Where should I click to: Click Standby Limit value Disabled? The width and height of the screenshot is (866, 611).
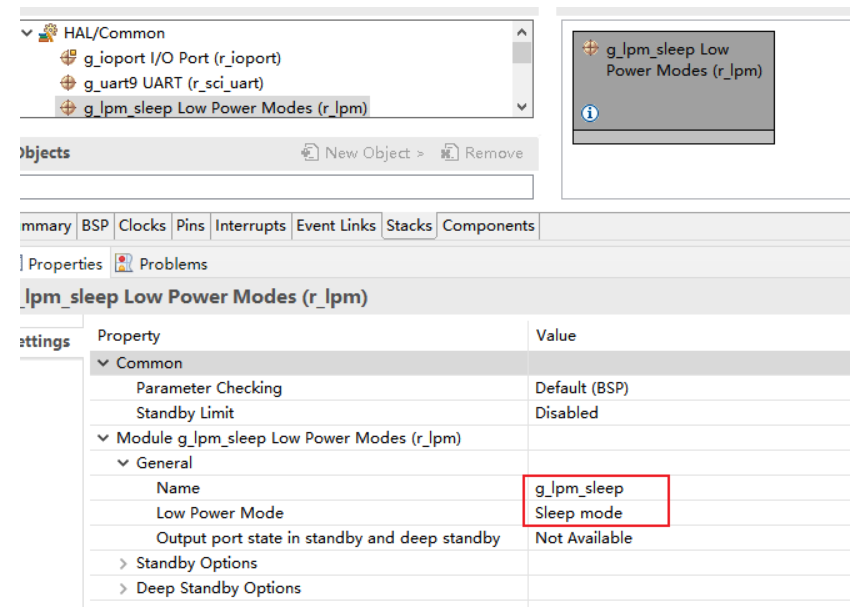click(x=567, y=413)
